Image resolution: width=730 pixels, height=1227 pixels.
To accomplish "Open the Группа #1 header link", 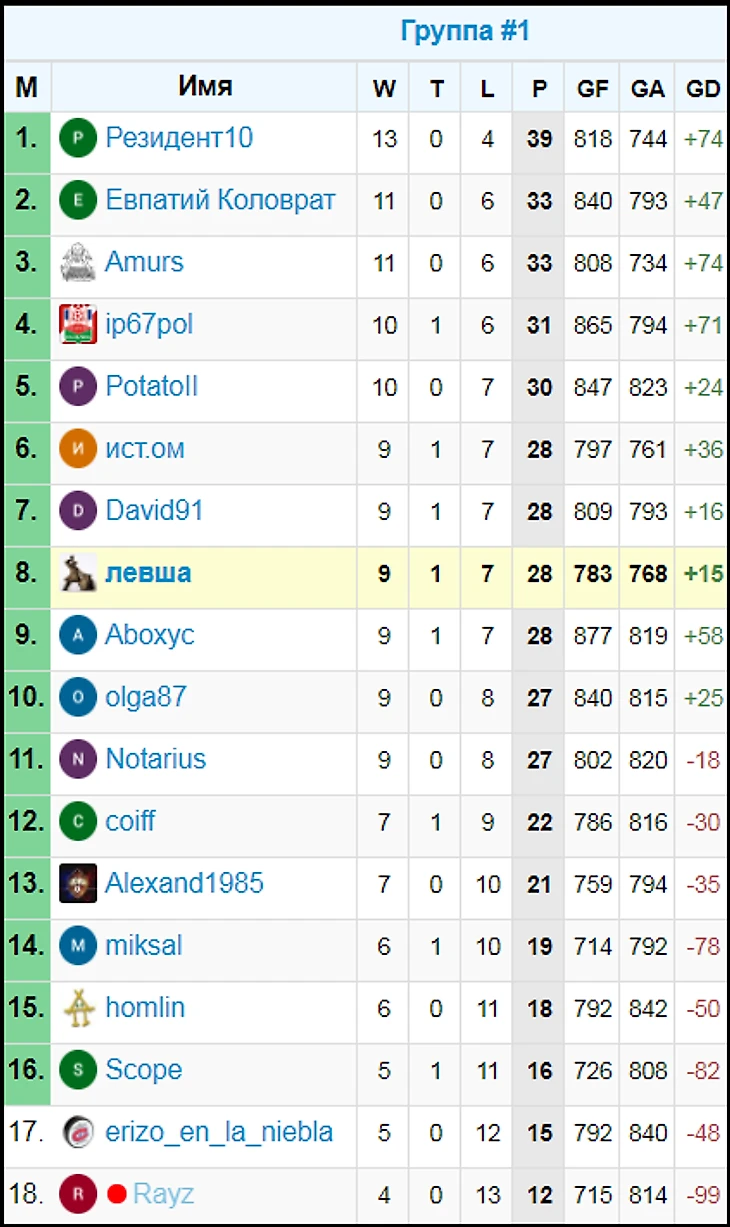I will [x=465, y=31].
